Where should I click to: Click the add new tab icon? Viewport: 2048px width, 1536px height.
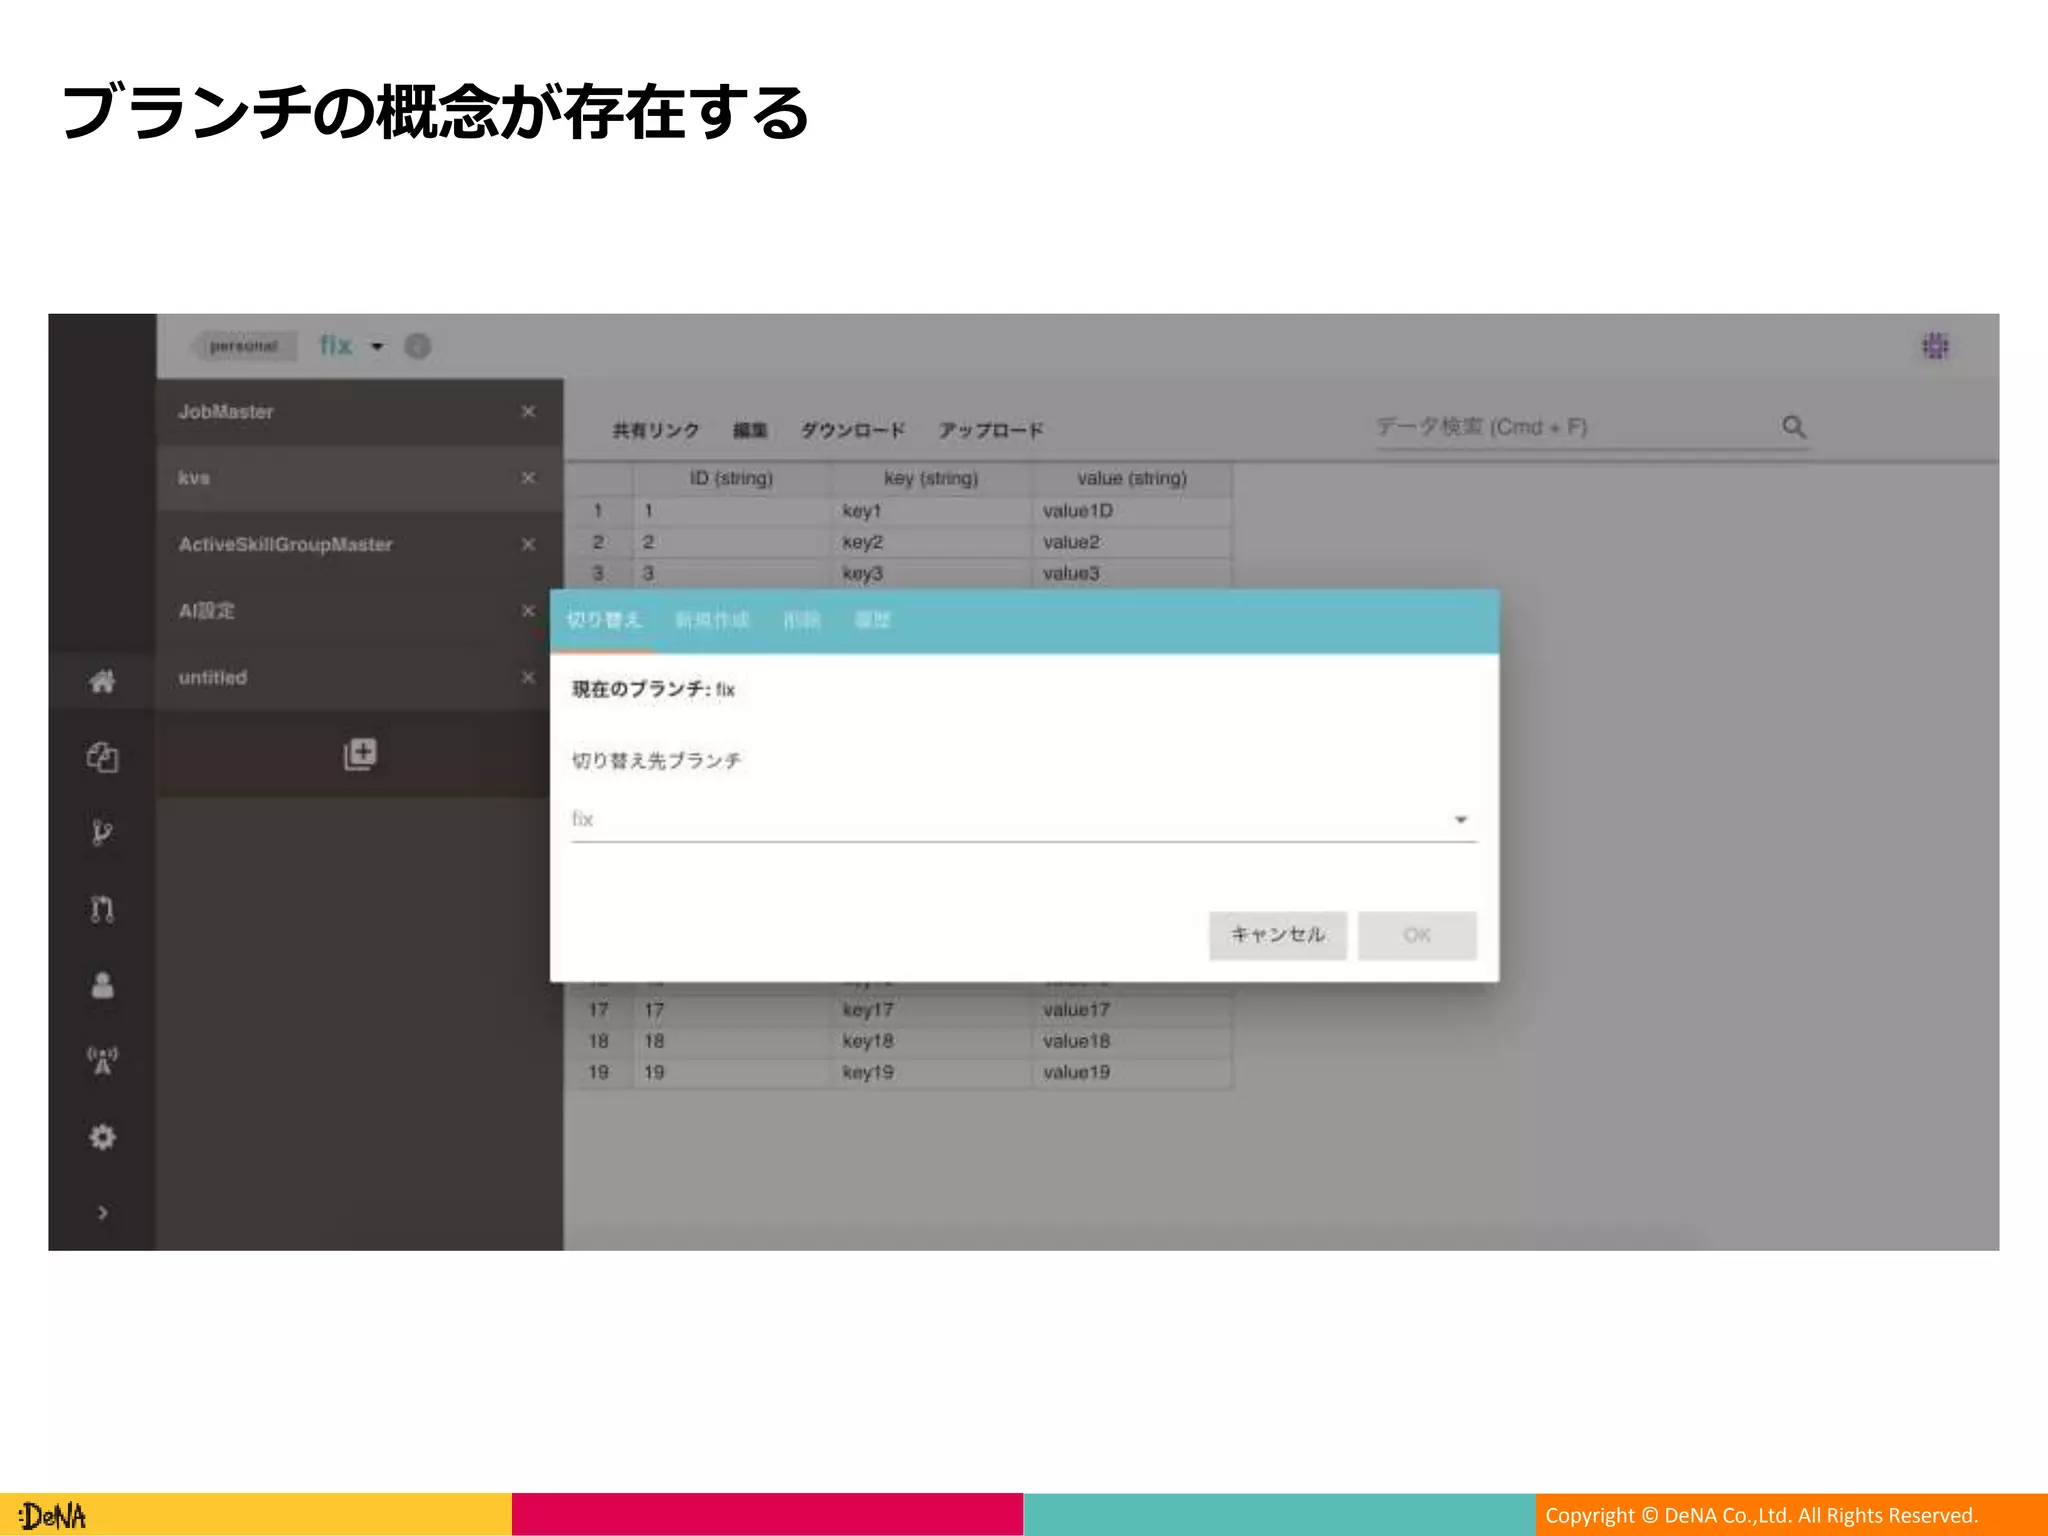[360, 754]
